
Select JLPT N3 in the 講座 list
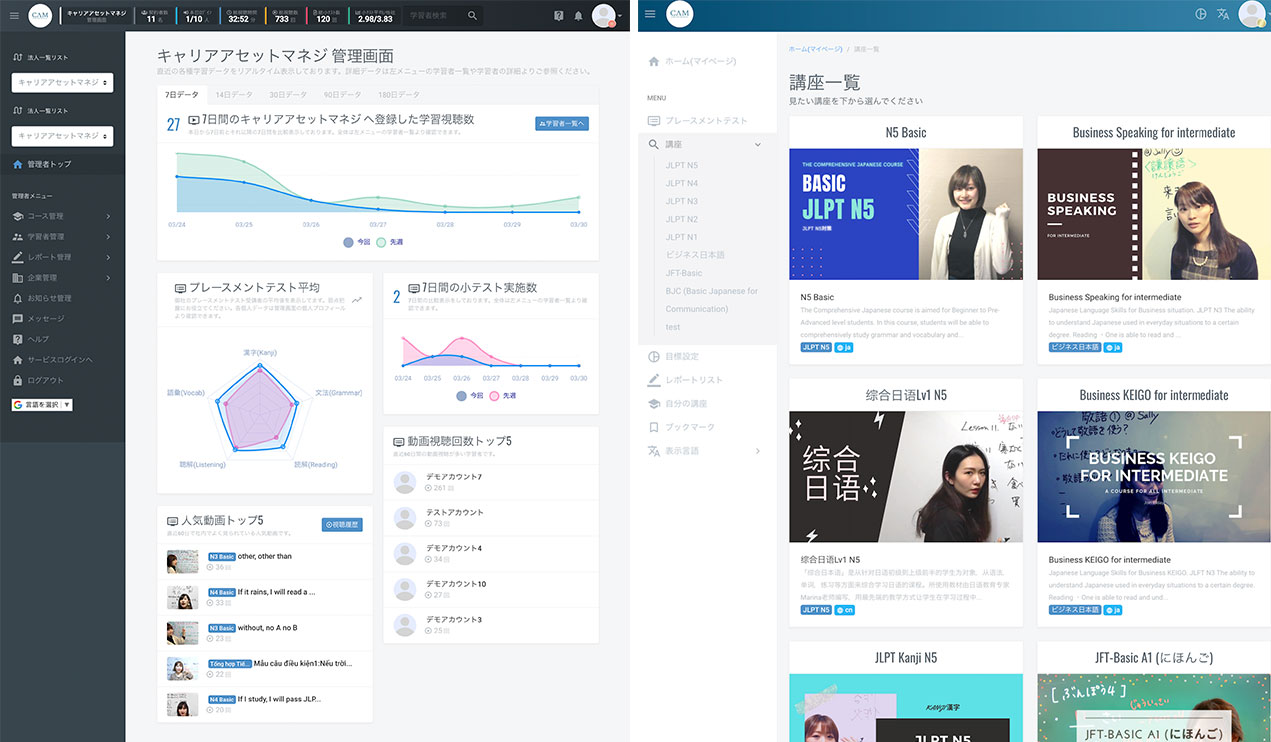tap(682, 202)
